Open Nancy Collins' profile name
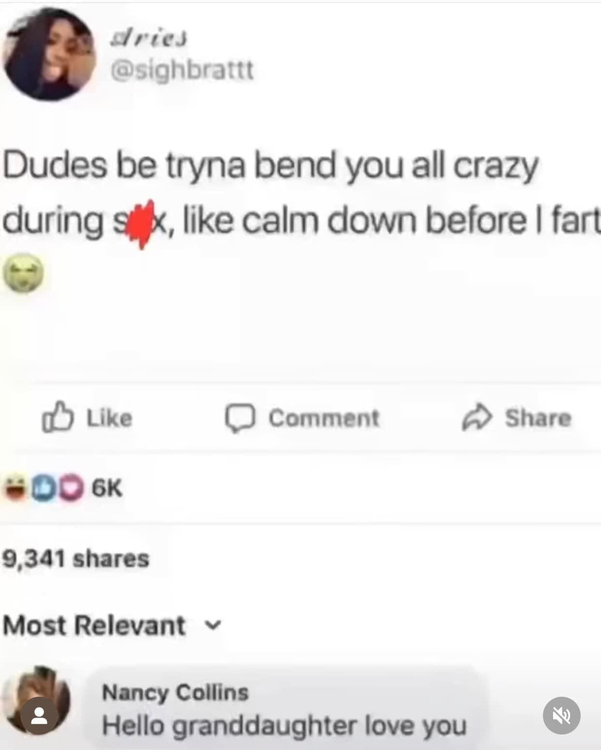The height and width of the screenshot is (750, 601). pyautogui.click(x=175, y=692)
